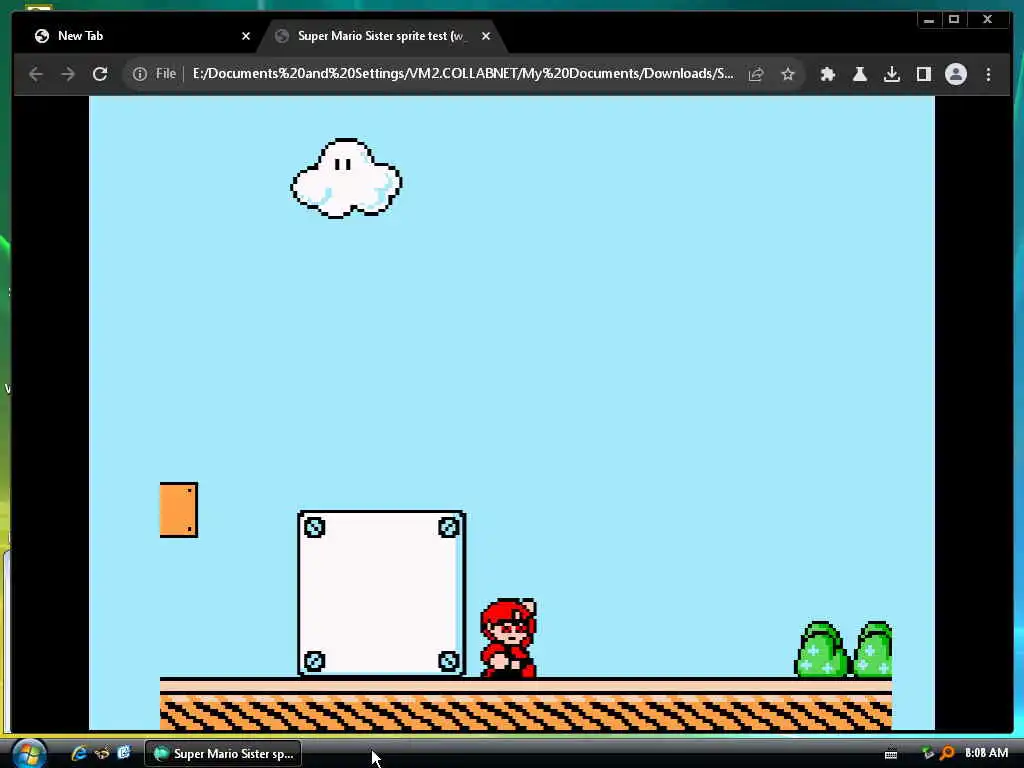Select Super Mario Sister sprite test tab
Viewport: 1024px width, 768px height.
[382, 36]
